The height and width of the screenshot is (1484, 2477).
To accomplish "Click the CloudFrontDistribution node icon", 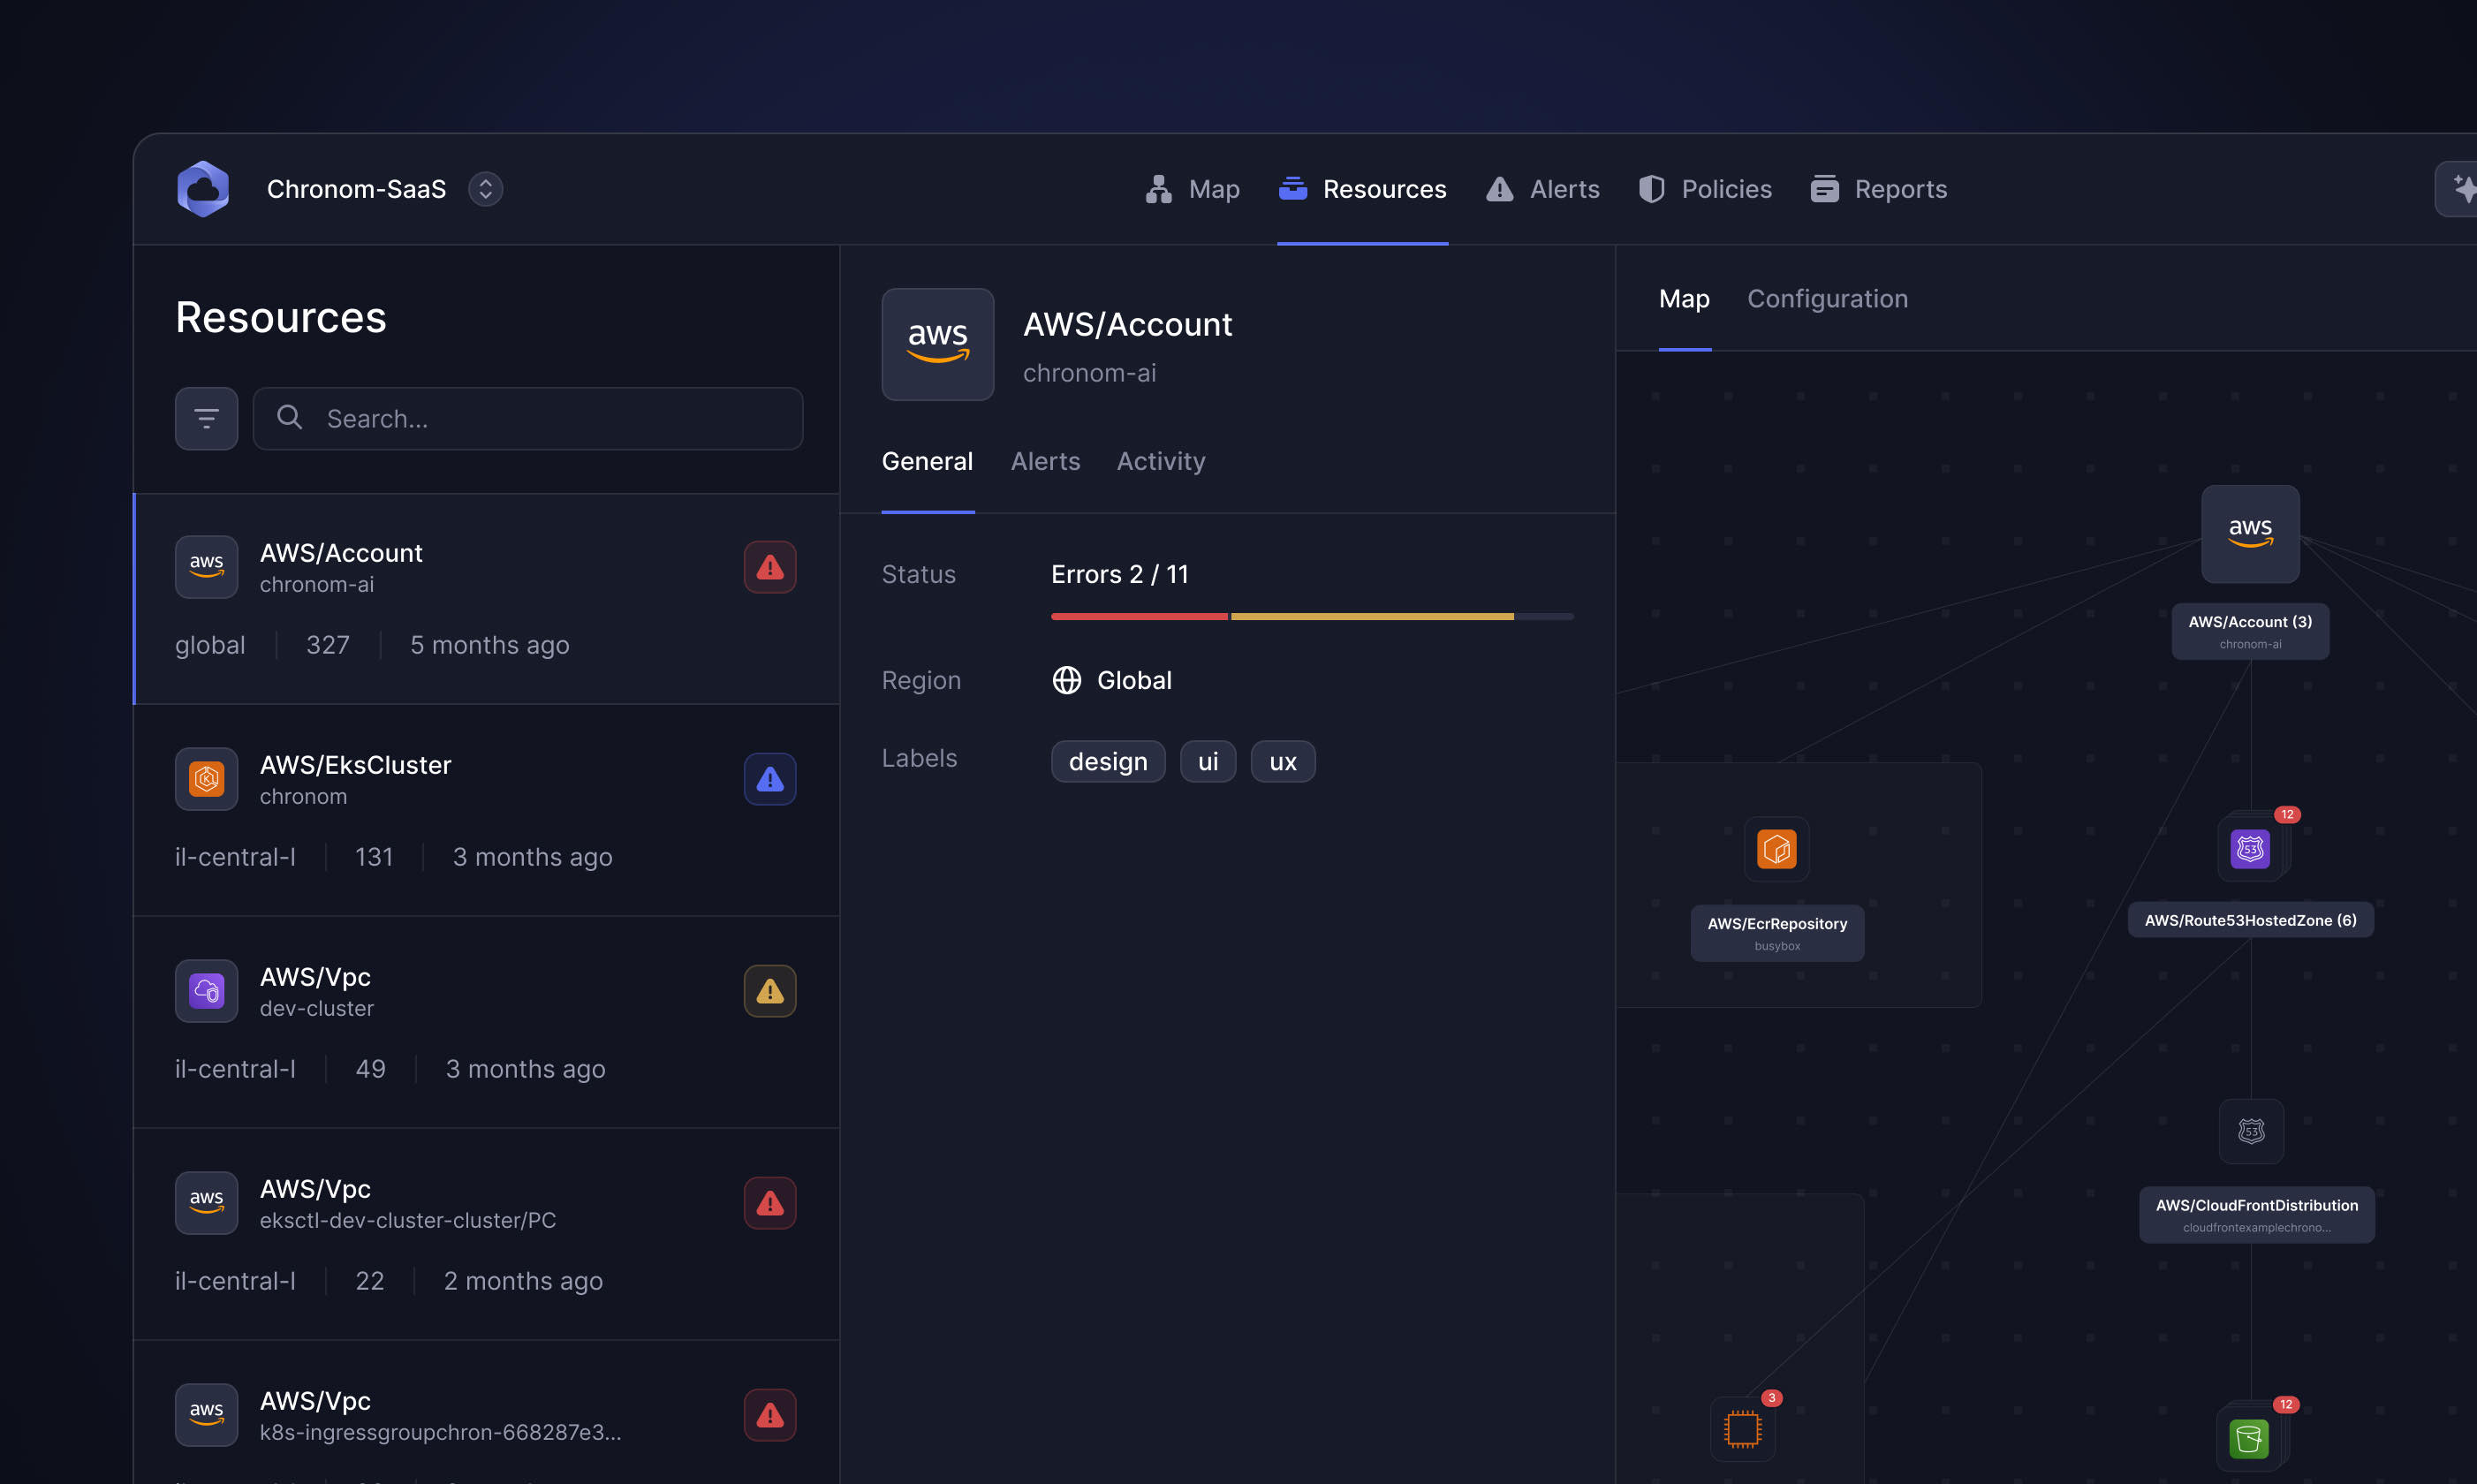I will [2250, 1131].
